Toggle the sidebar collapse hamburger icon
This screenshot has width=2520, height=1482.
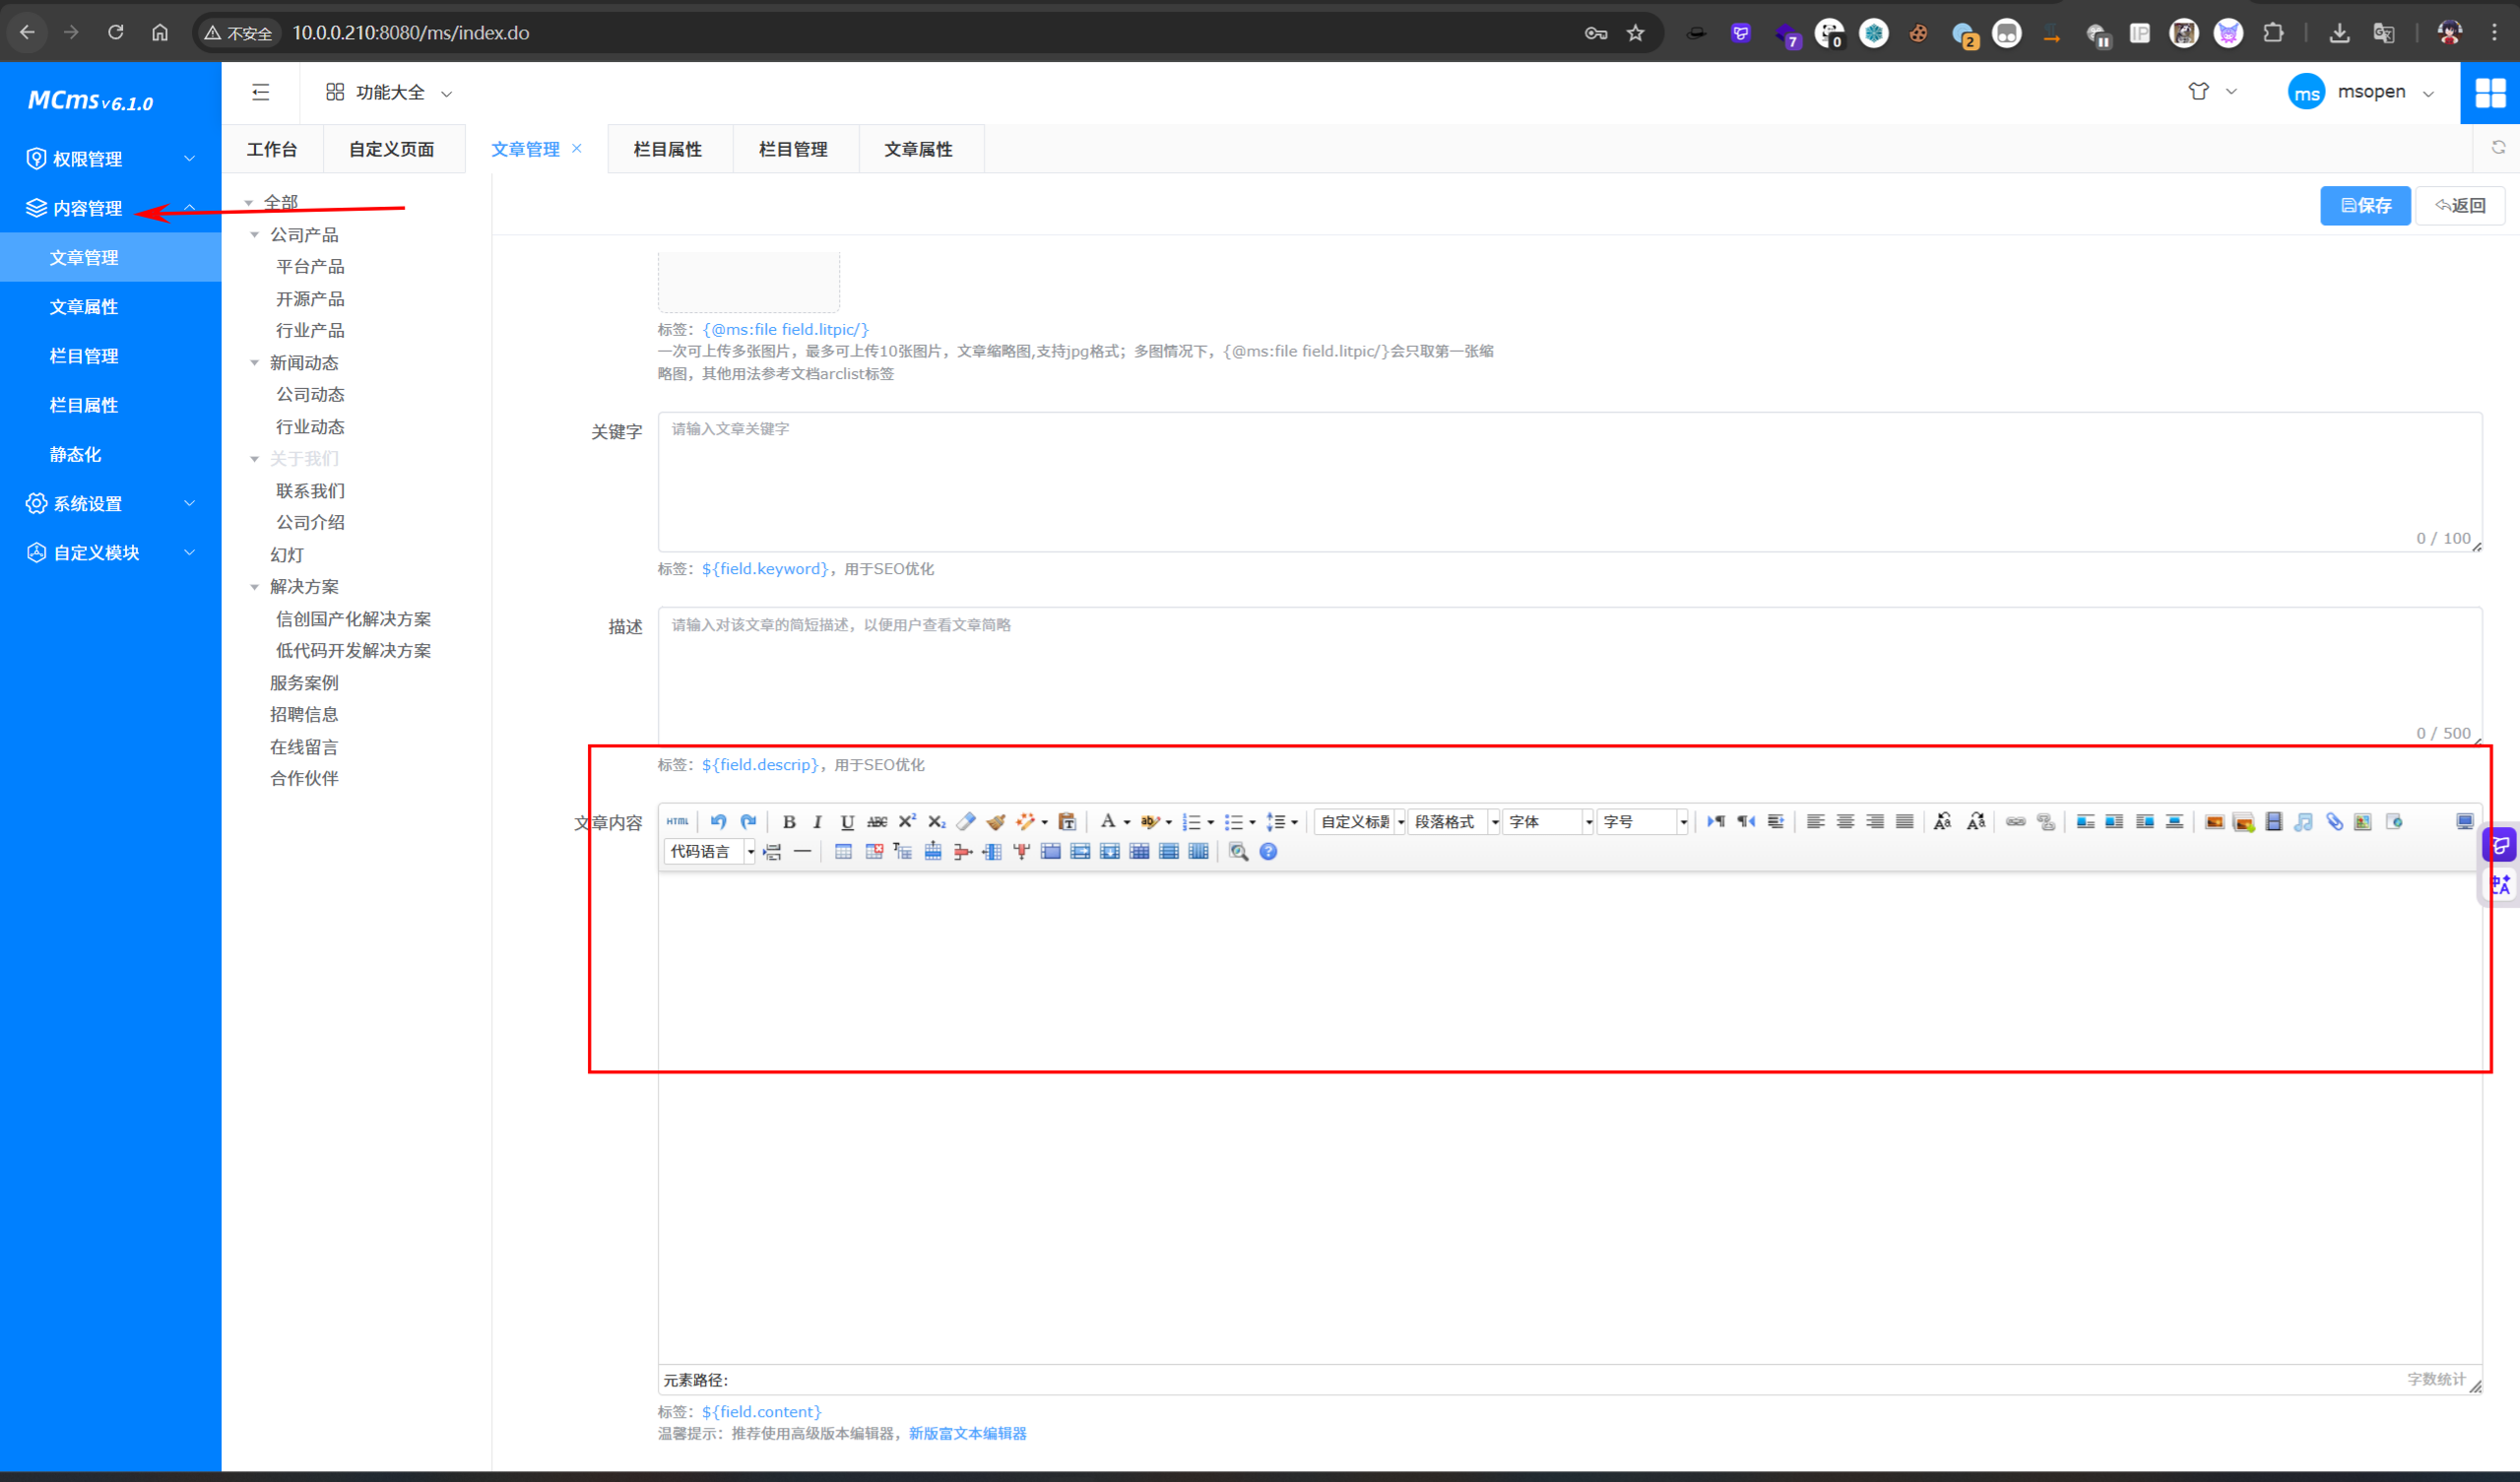(261, 92)
